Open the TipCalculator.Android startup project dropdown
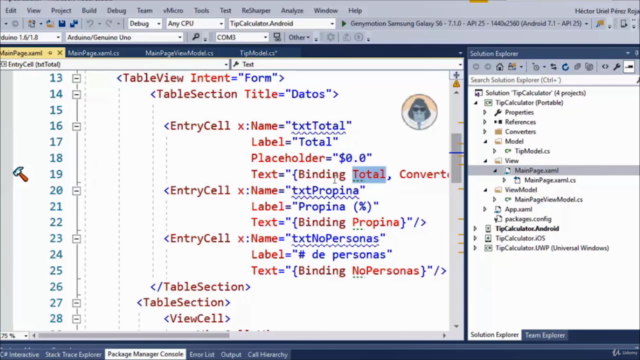The width and height of the screenshot is (640, 360). [282, 24]
